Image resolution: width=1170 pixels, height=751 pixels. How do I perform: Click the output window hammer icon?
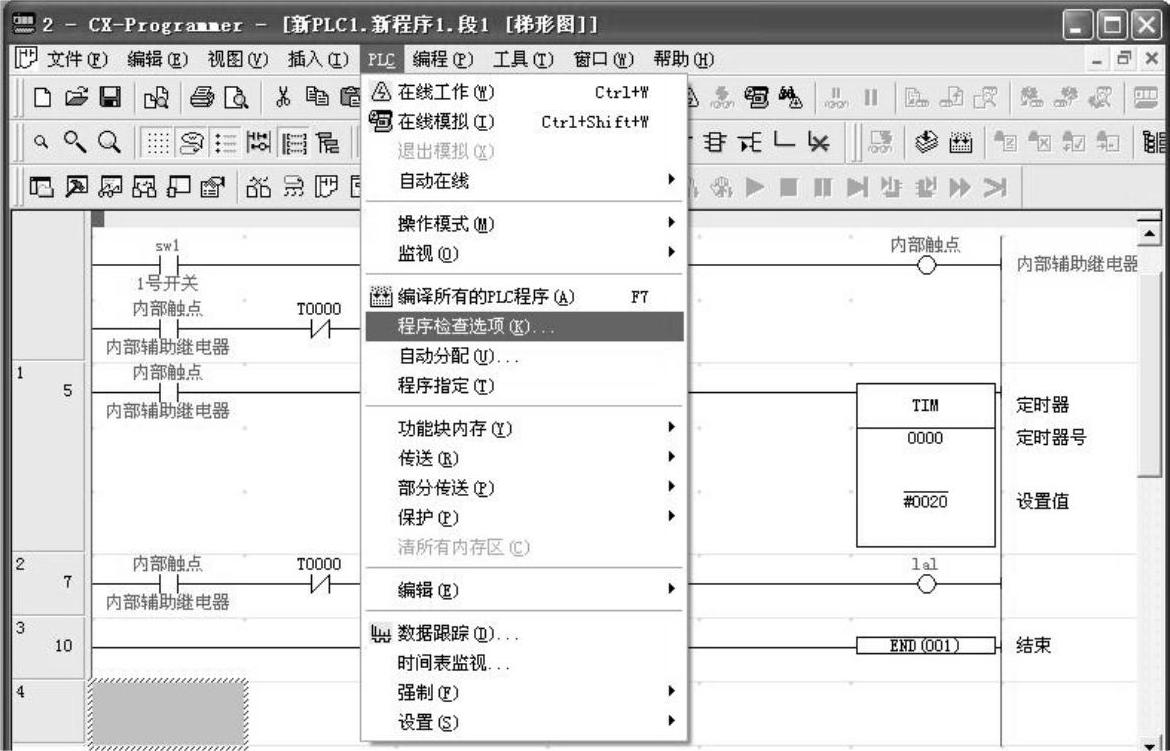click(x=75, y=187)
